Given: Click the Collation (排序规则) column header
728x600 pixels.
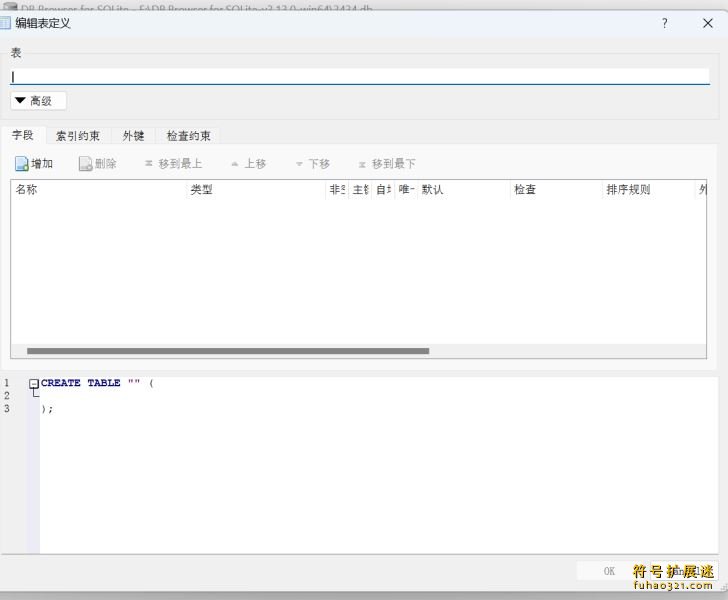Looking at the screenshot, I should coord(649,189).
